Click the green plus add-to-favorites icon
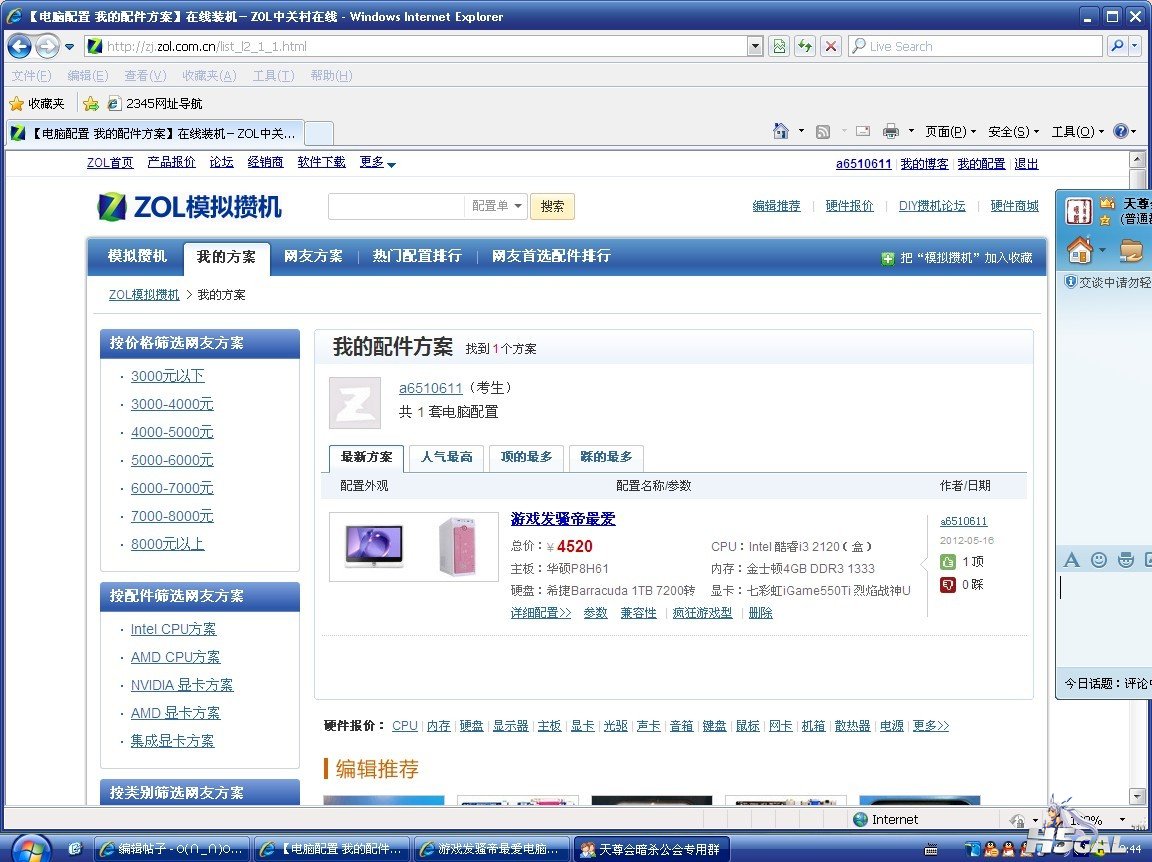The image size is (1152, 862). [x=888, y=258]
